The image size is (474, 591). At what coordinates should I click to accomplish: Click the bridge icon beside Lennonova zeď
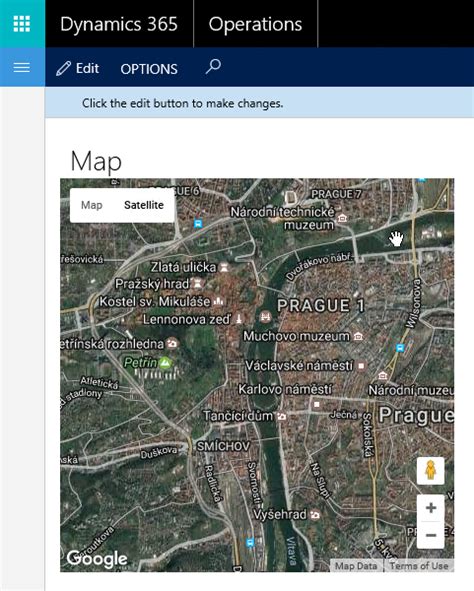266,316
